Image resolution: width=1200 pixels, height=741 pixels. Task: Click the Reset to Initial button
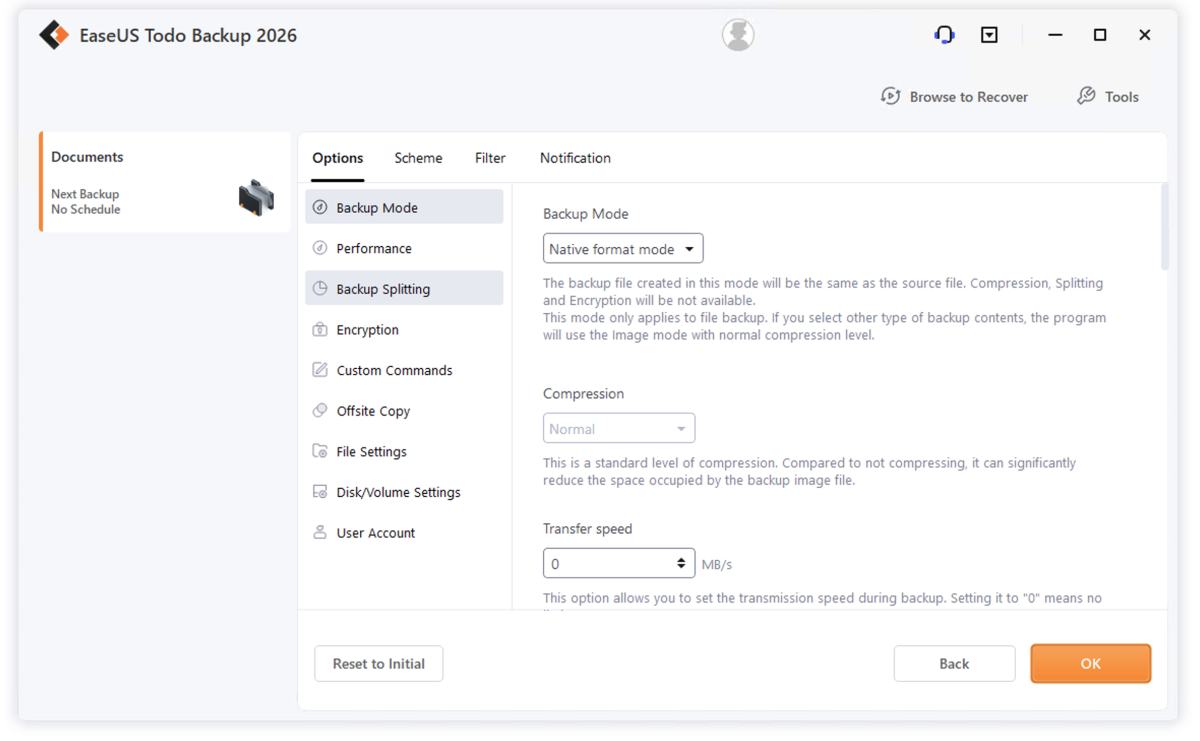379,664
